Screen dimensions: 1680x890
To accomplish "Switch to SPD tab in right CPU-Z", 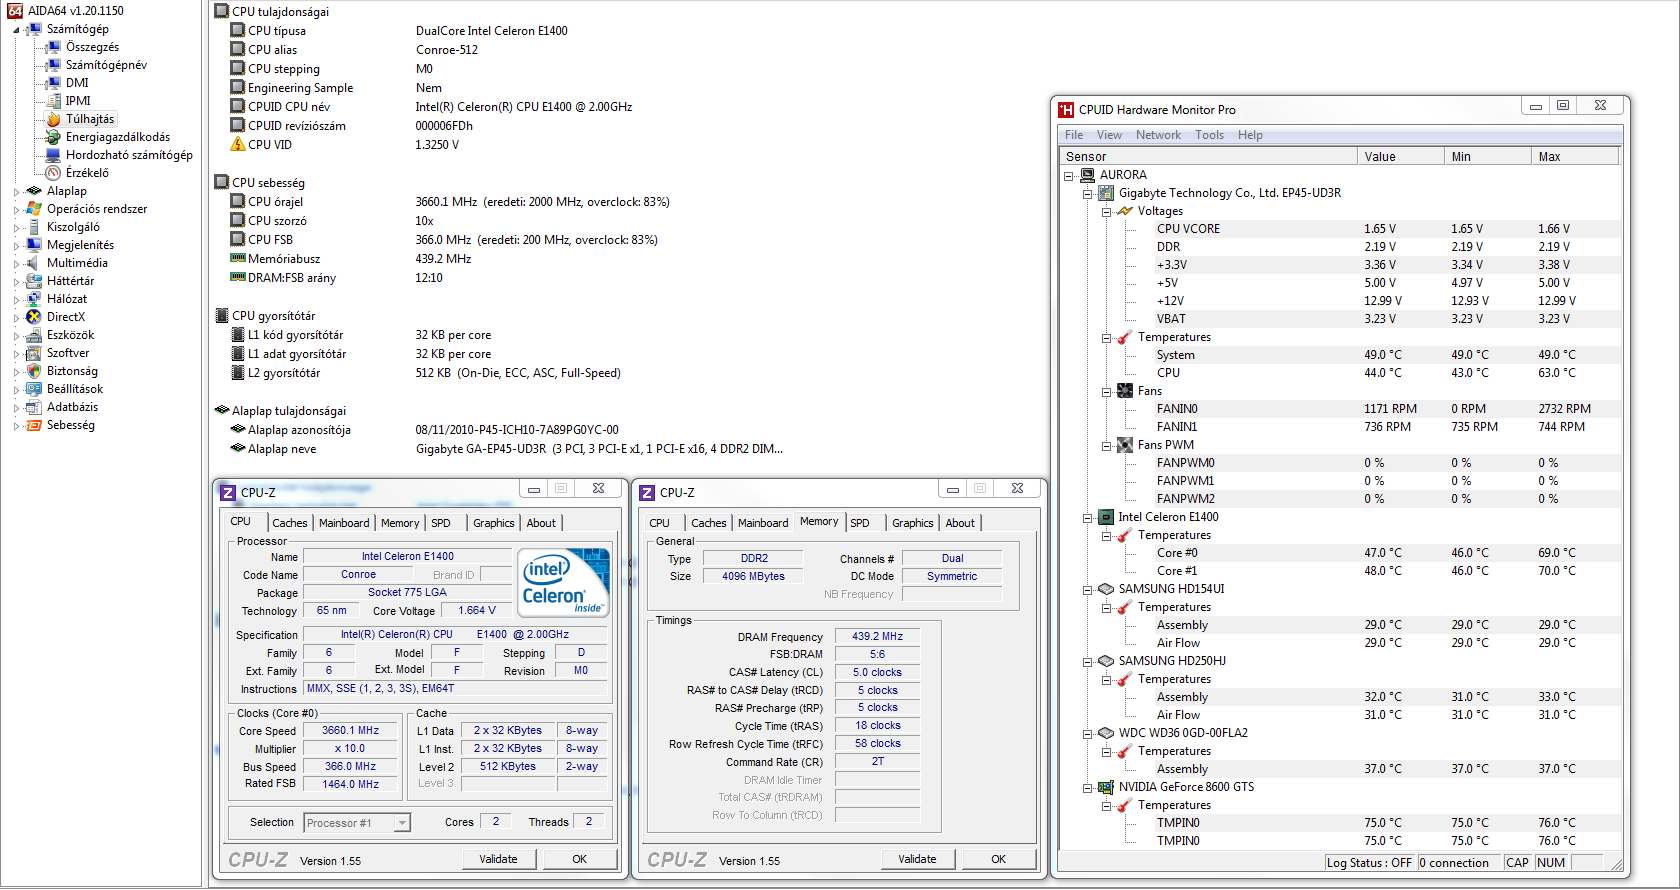I will 860,523.
